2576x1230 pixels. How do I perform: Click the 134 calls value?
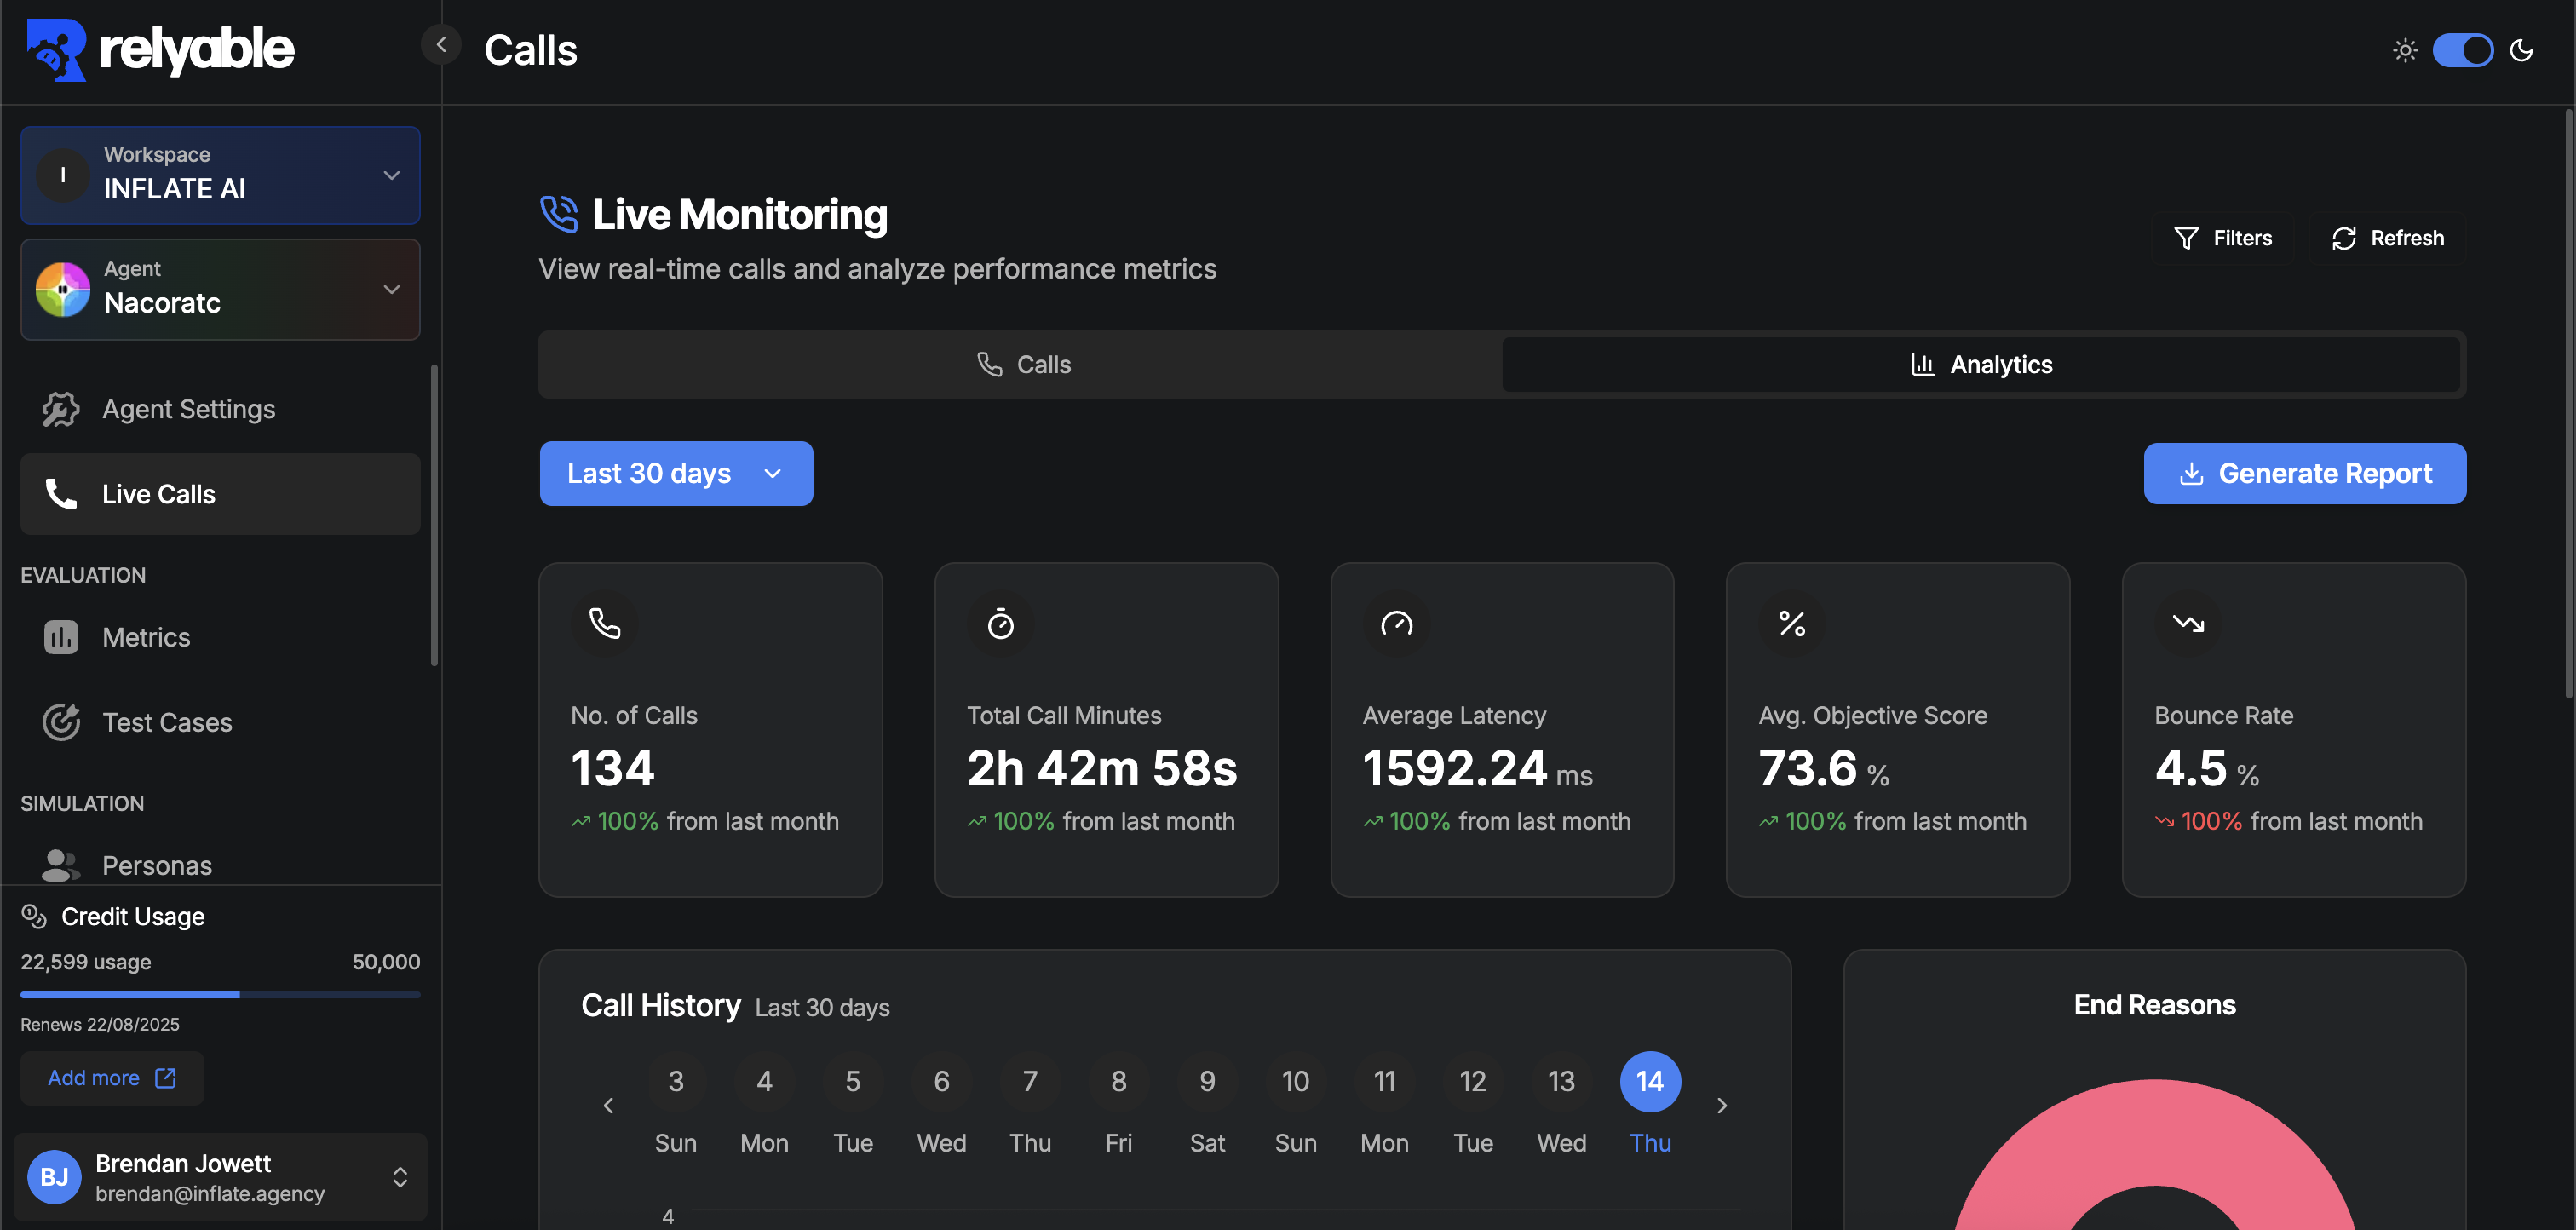coord(612,768)
